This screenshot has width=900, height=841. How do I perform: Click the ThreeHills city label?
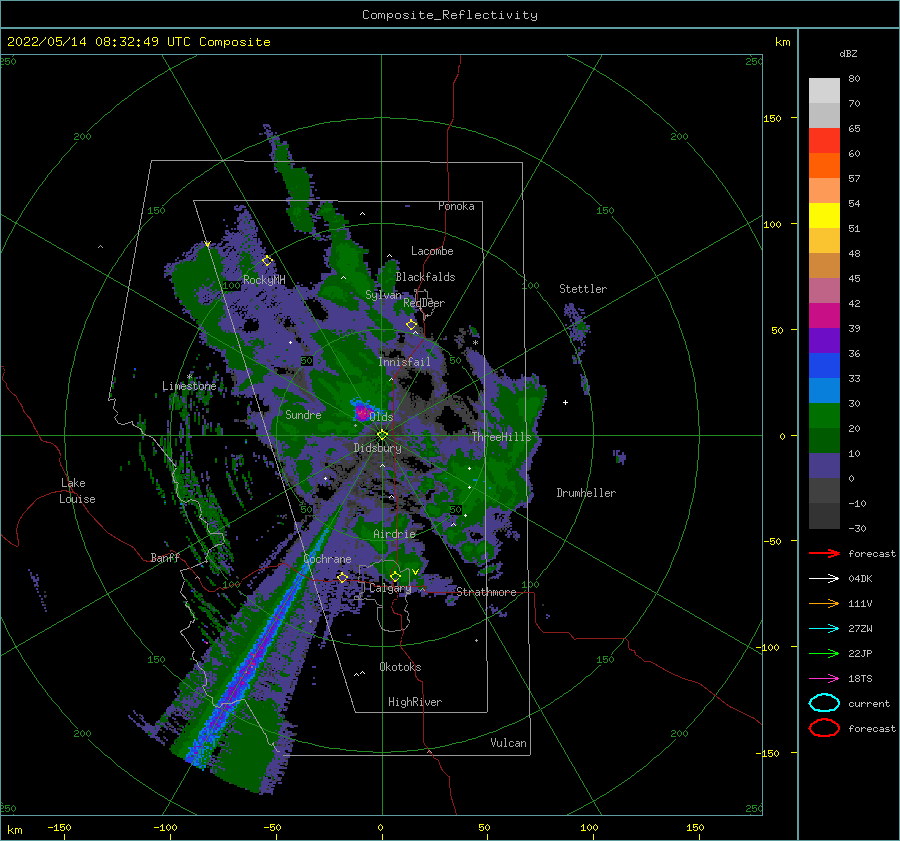502,437
